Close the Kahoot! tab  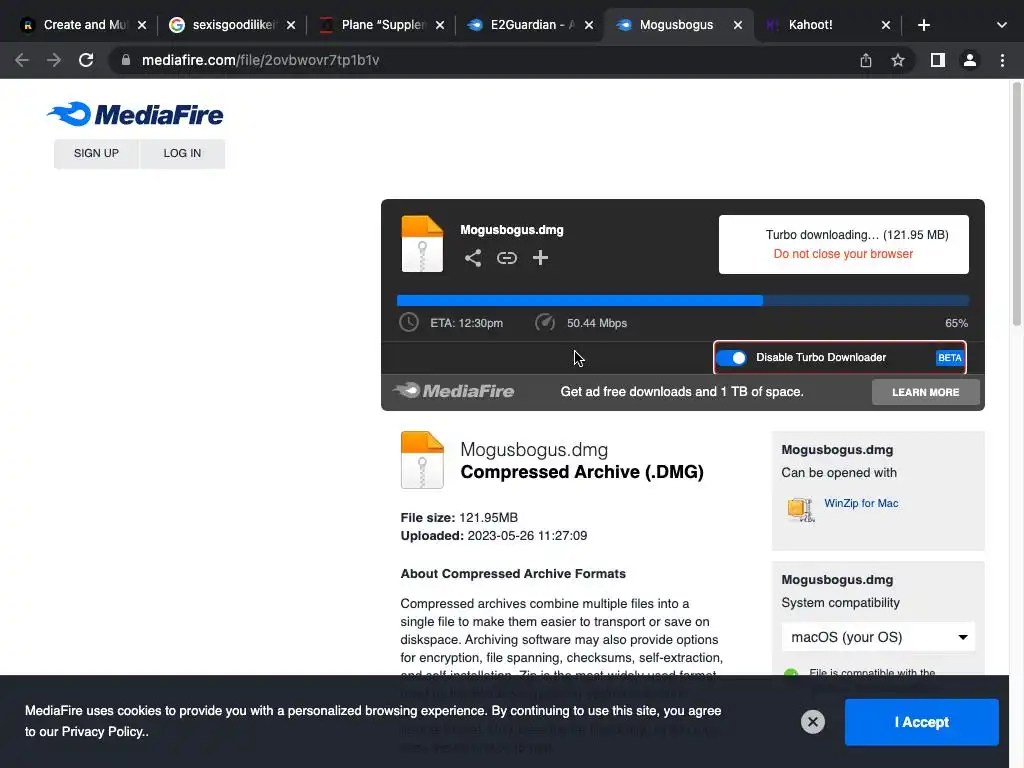(x=886, y=25)
